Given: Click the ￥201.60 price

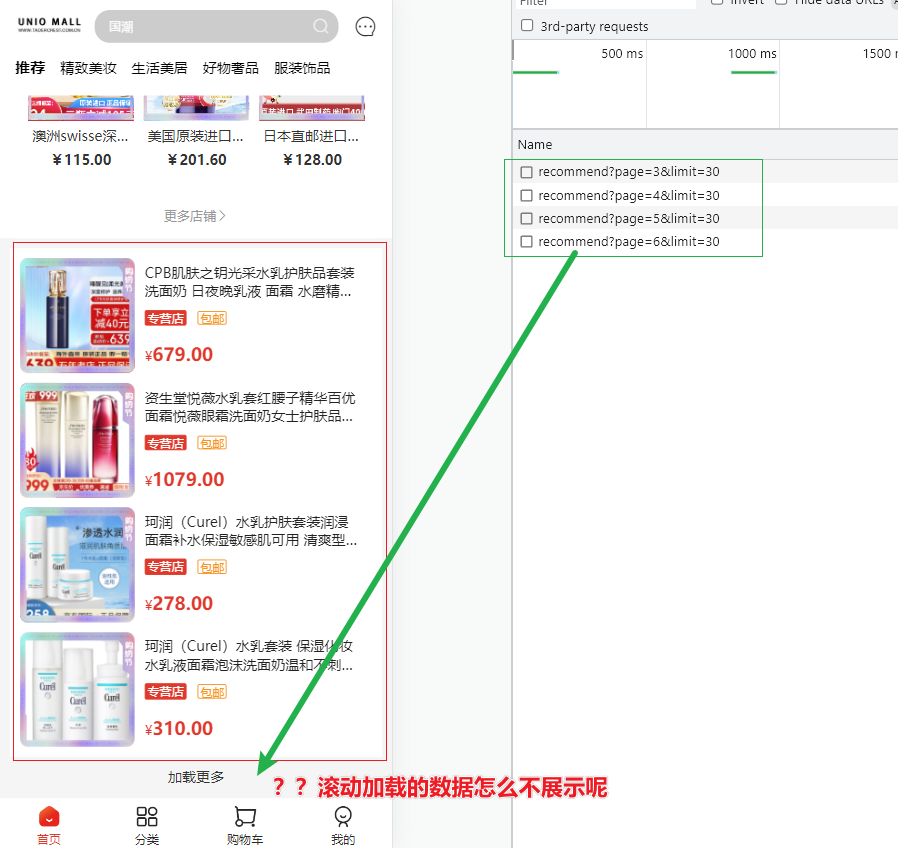Looking at the screenshot, I should [196, 160].
